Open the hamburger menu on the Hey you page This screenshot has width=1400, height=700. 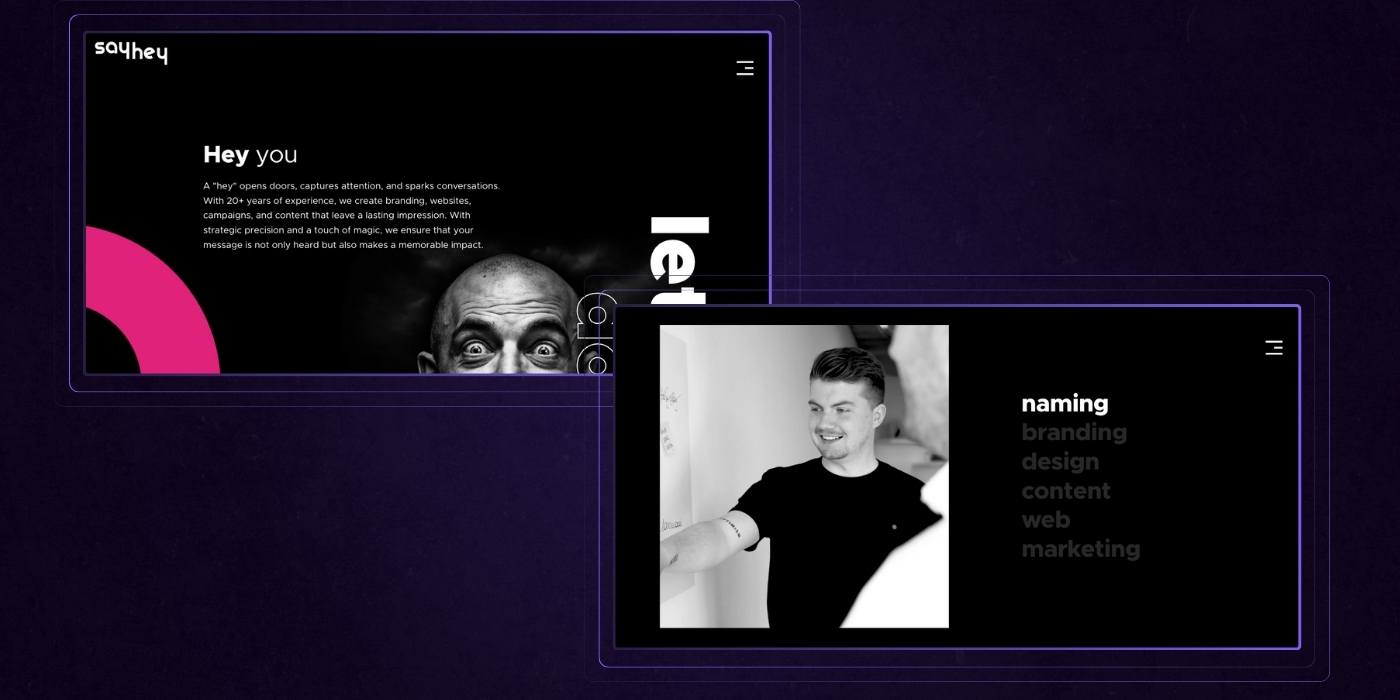(x=745, y=68)
